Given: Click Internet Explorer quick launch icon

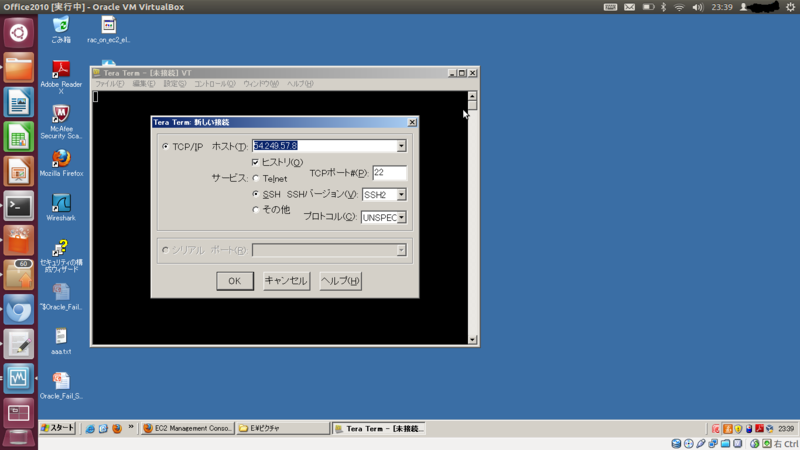Looking at the screenshot, I should click(x=90, y=429).
